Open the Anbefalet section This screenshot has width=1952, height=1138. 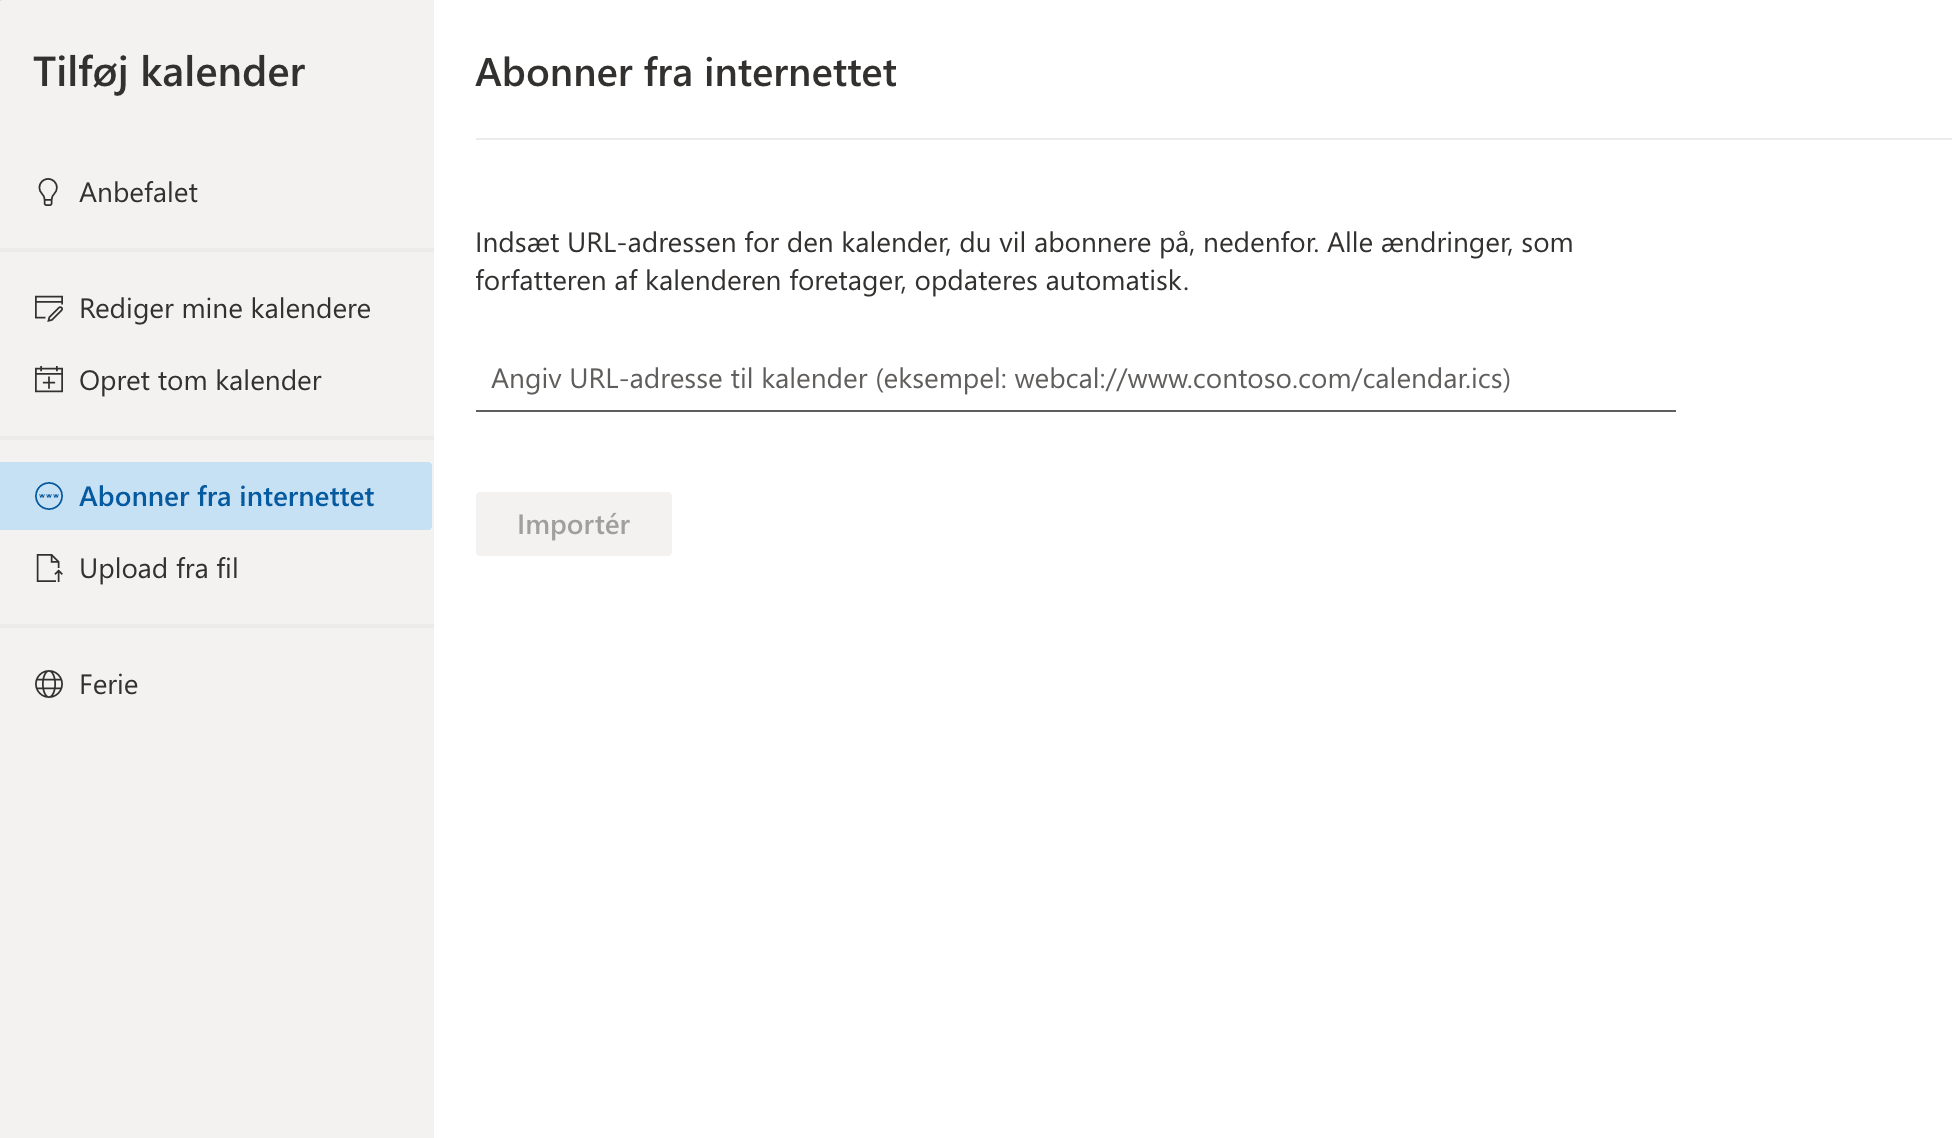click(x=138, y=192)
